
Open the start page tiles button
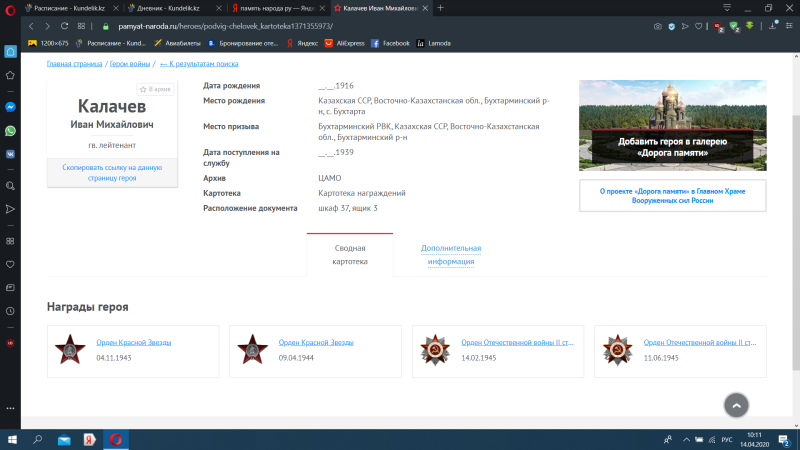[81, 26]
